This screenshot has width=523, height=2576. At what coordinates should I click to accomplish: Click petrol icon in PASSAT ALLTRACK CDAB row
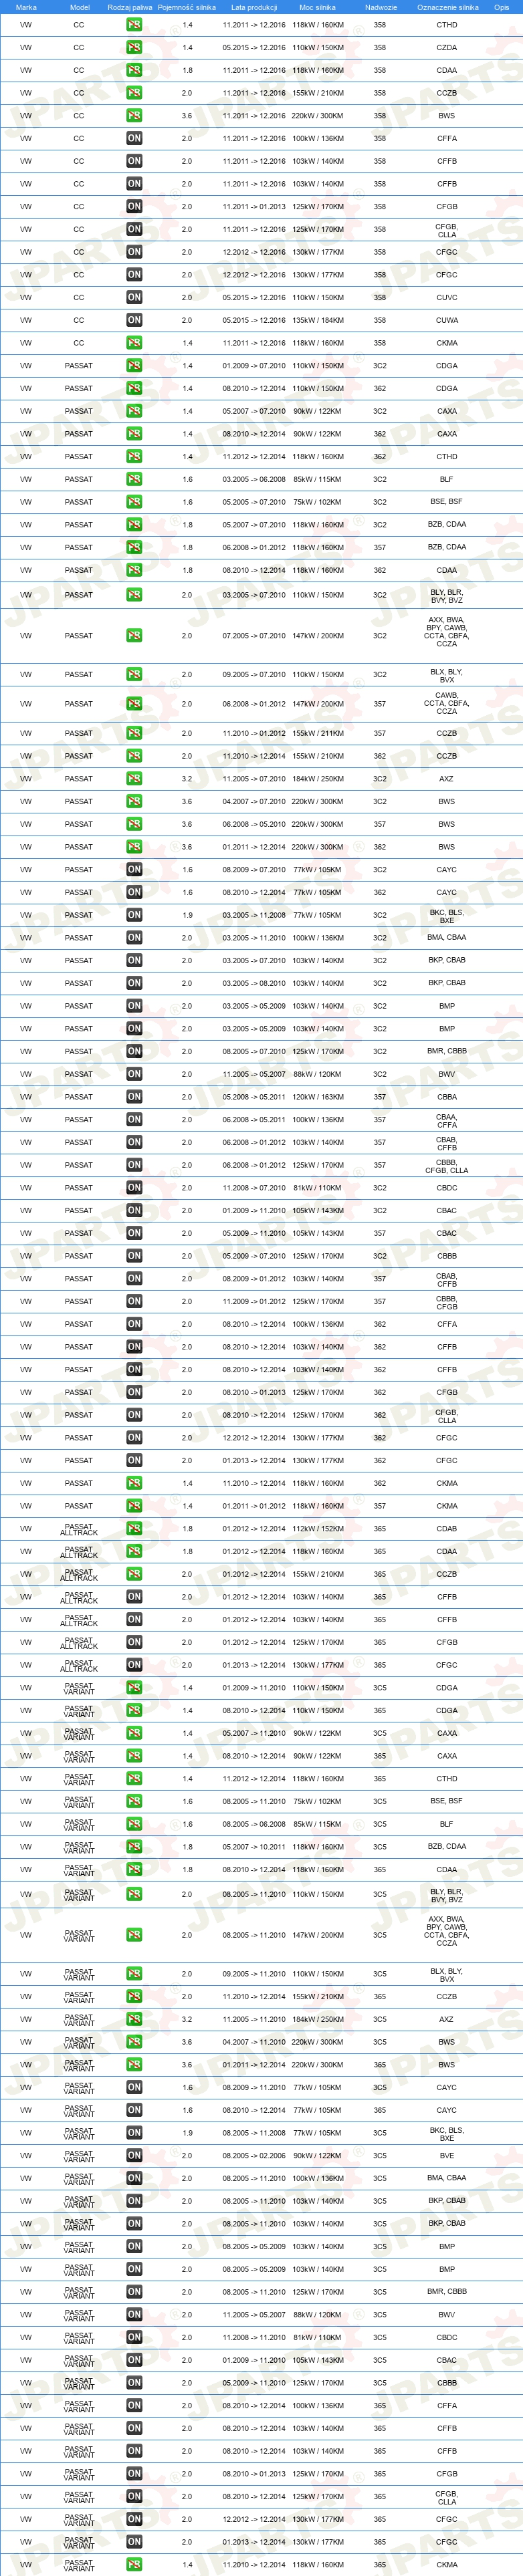(134, 1529)
